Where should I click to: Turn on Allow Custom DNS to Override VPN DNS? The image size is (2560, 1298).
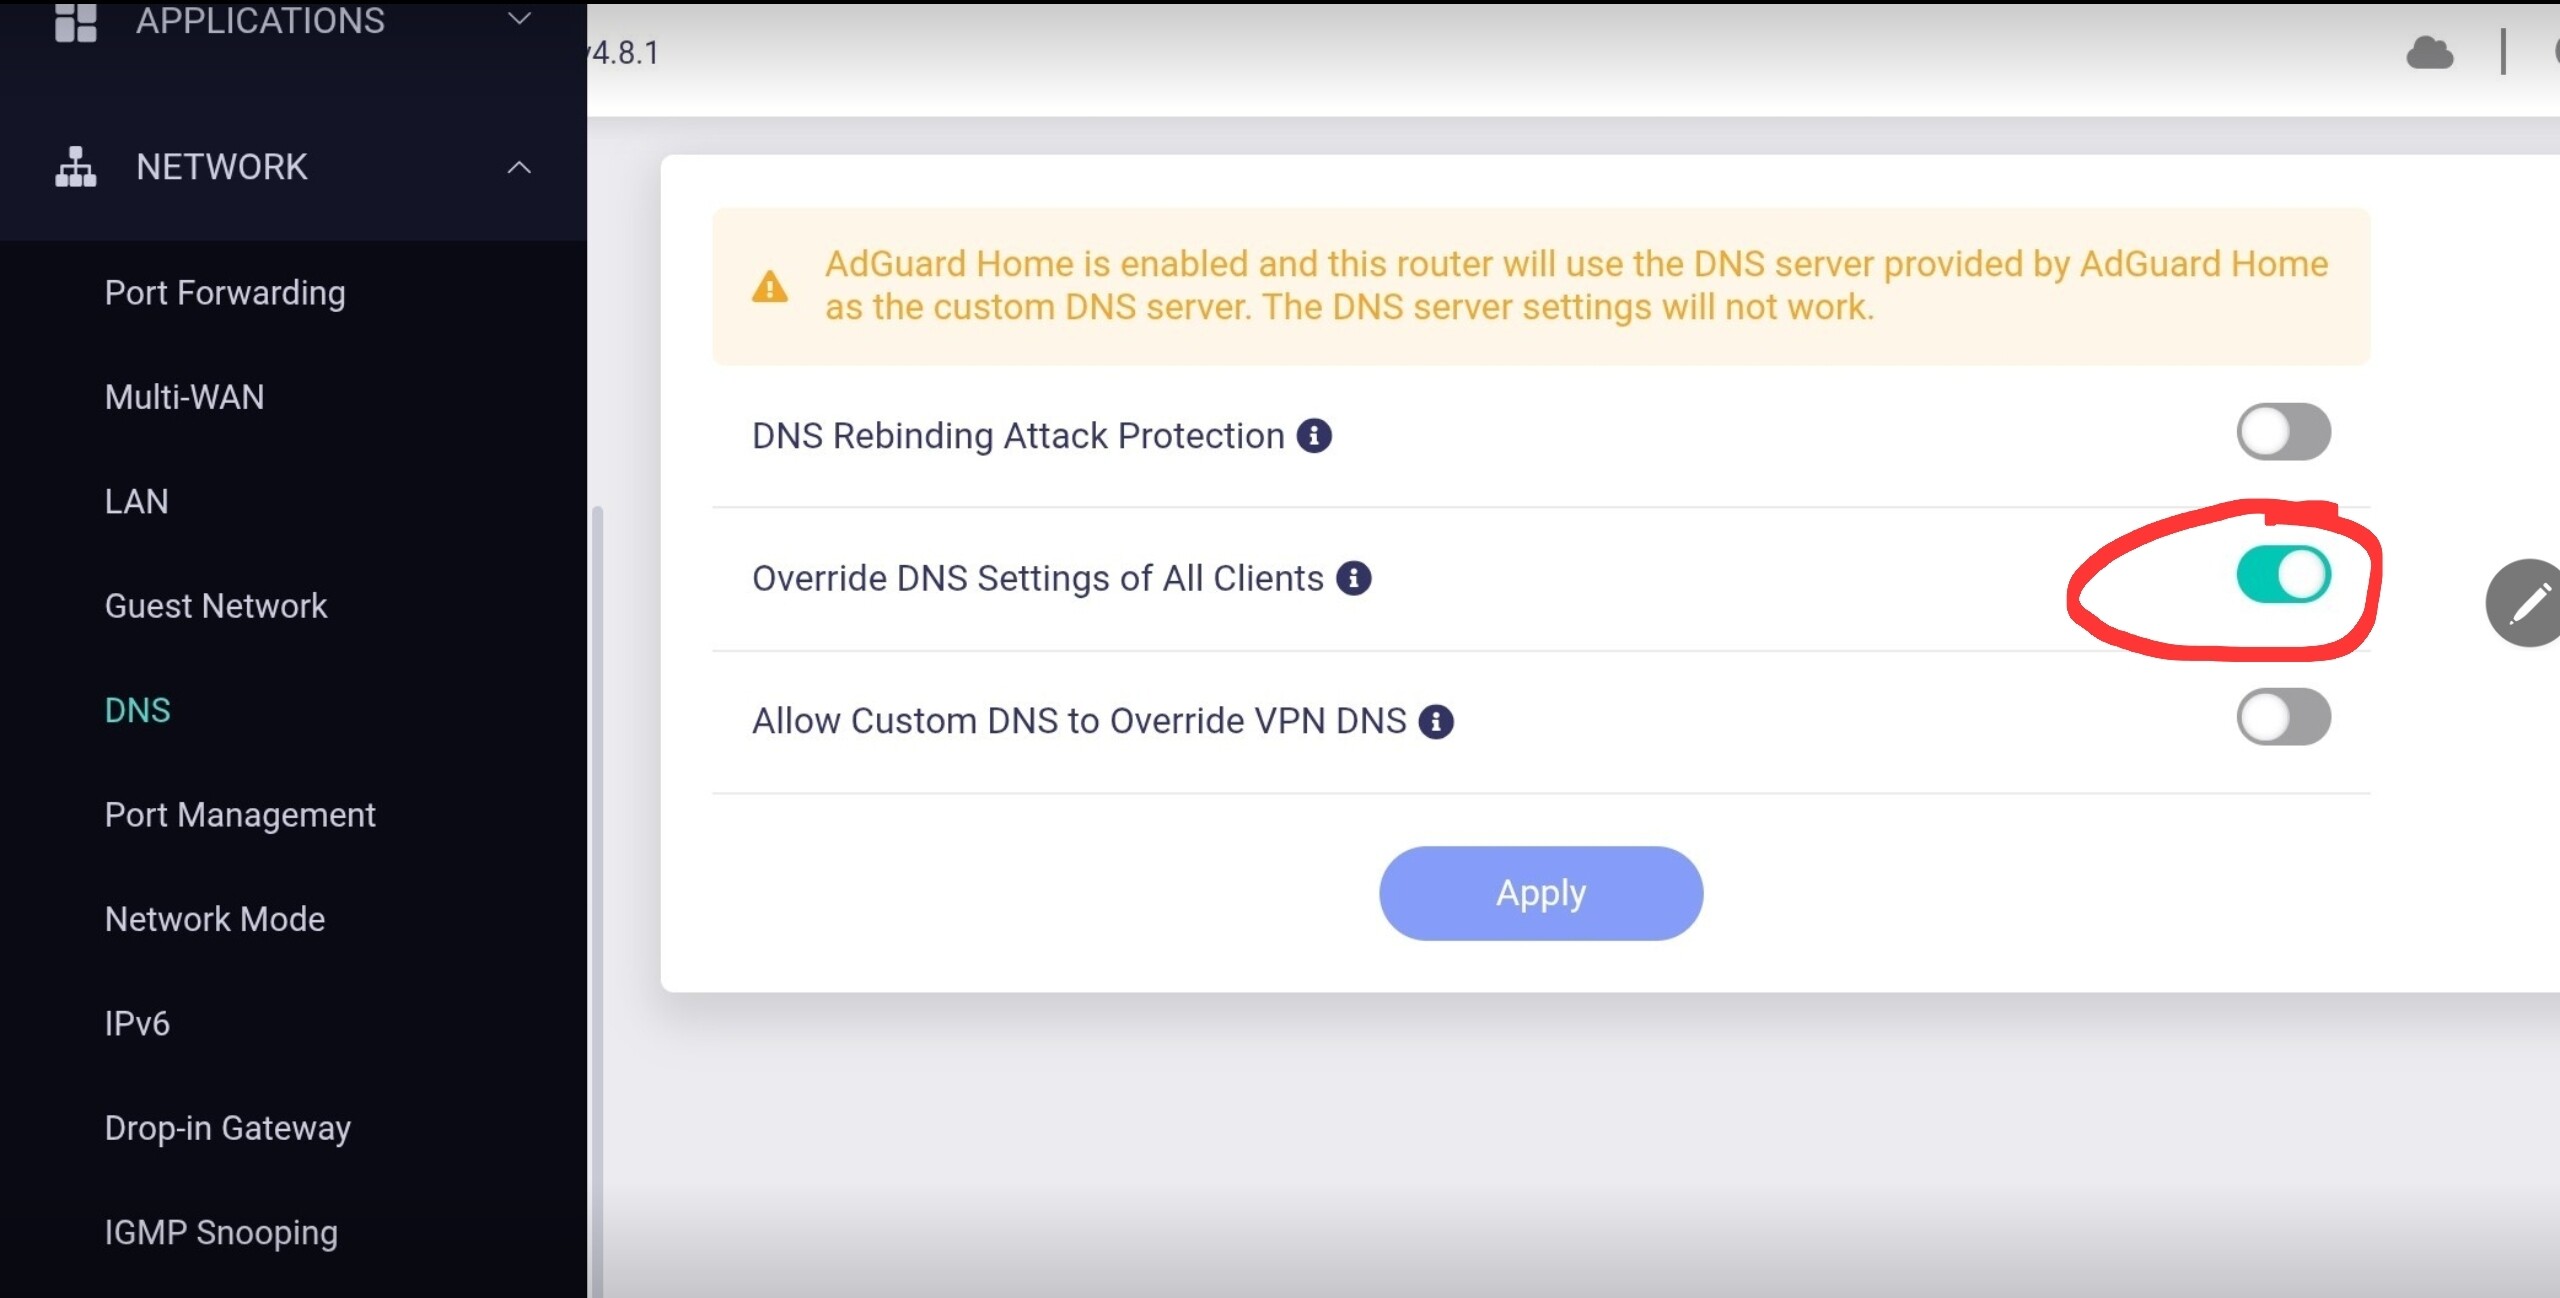2283,717
